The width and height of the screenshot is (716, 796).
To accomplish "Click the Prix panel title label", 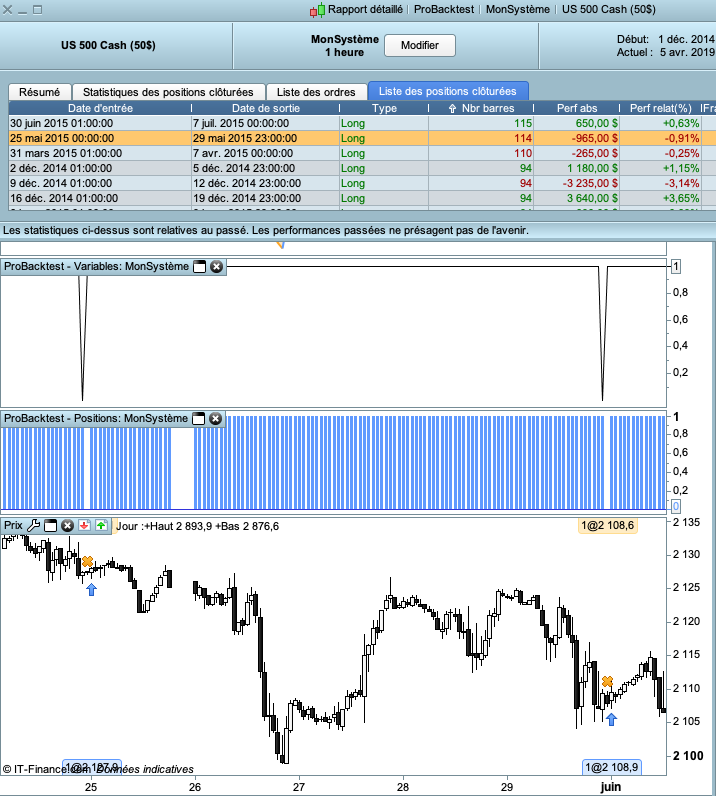I will tap(13, 525).
